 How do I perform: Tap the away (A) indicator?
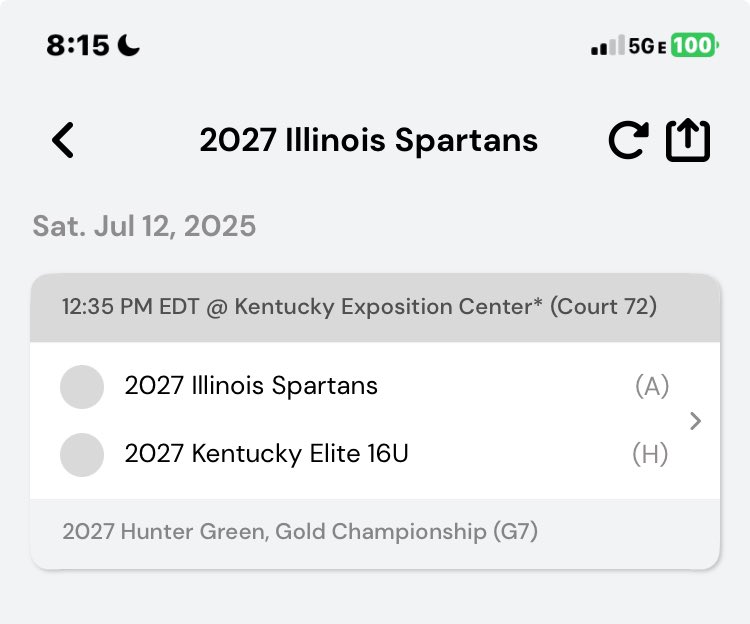pos(652,386)
